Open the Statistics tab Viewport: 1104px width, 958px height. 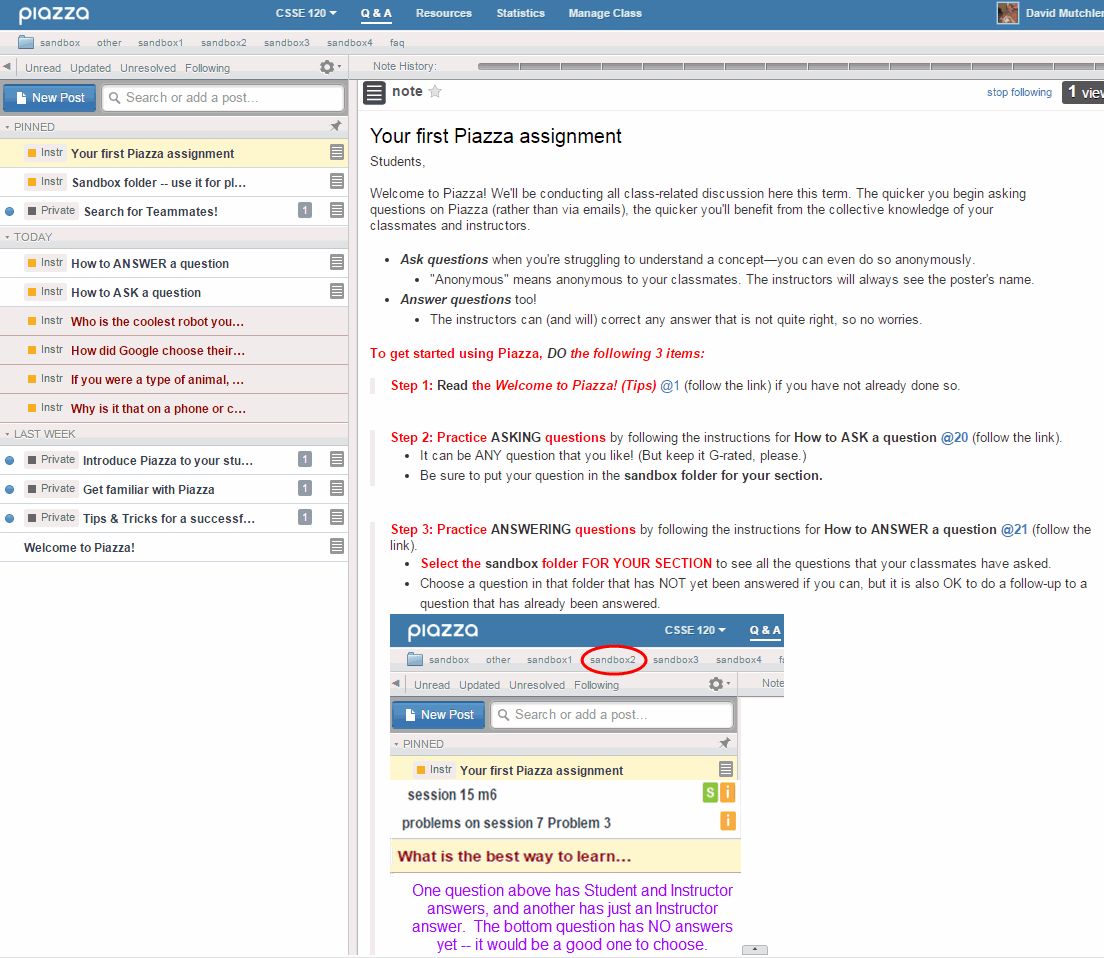520,13
